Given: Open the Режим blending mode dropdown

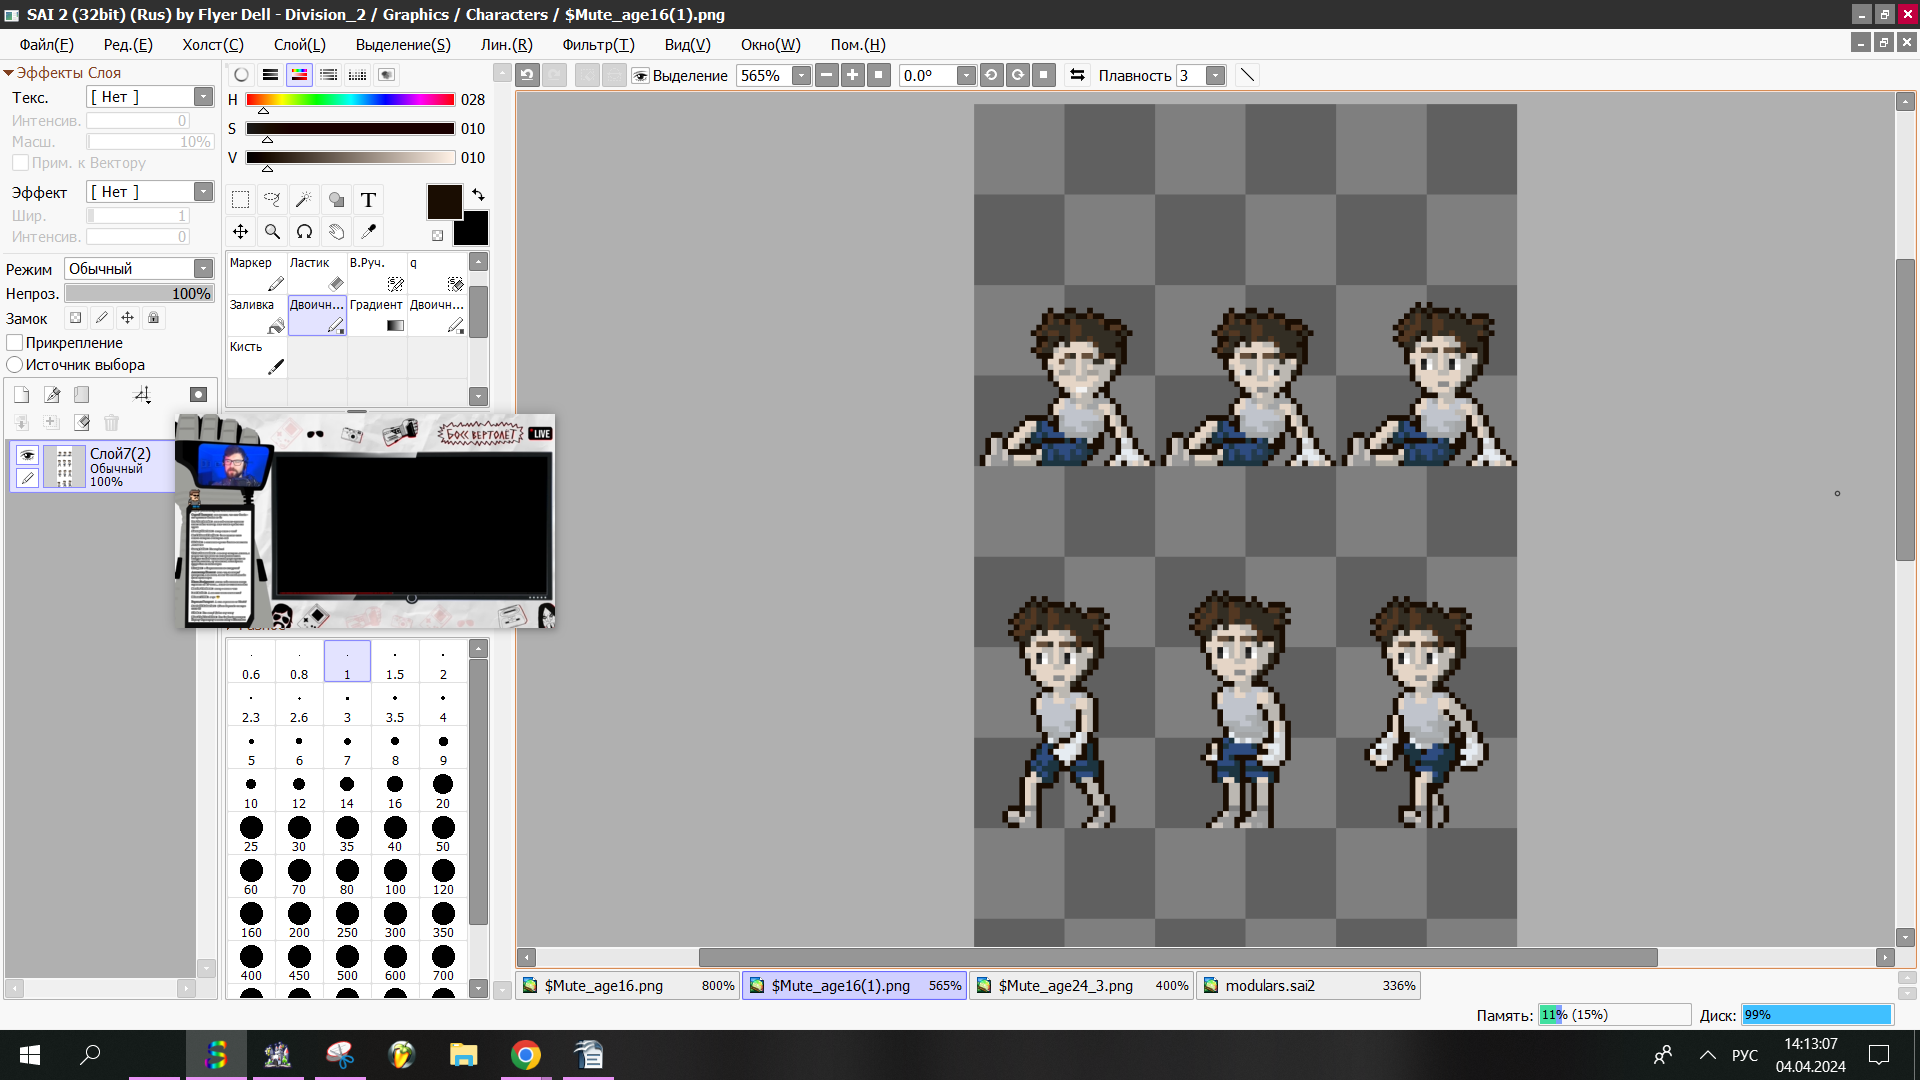Looking at the screenshot, I should point(203,269).
